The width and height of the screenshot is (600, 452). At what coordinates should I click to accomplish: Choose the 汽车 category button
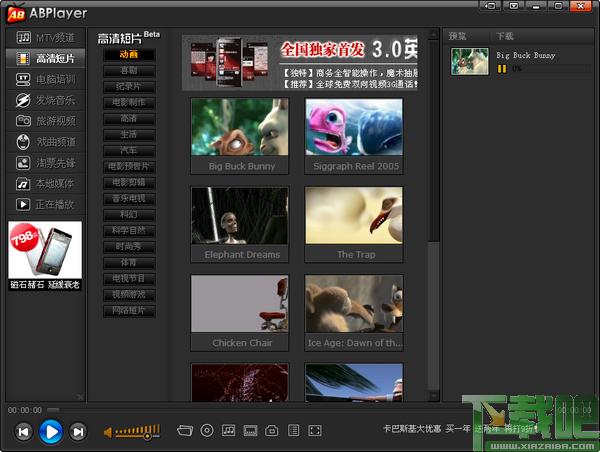[129, 150]
